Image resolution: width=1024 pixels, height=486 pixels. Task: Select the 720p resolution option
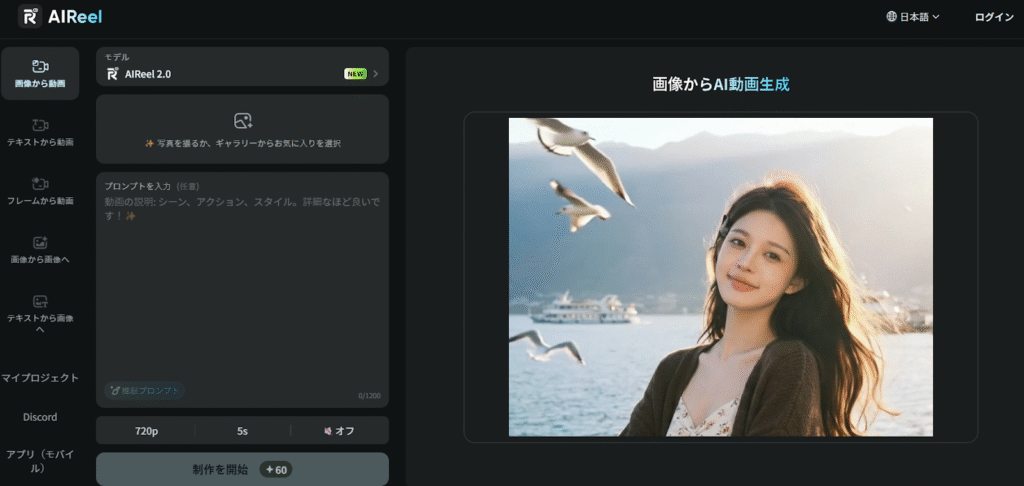(146, 431)
